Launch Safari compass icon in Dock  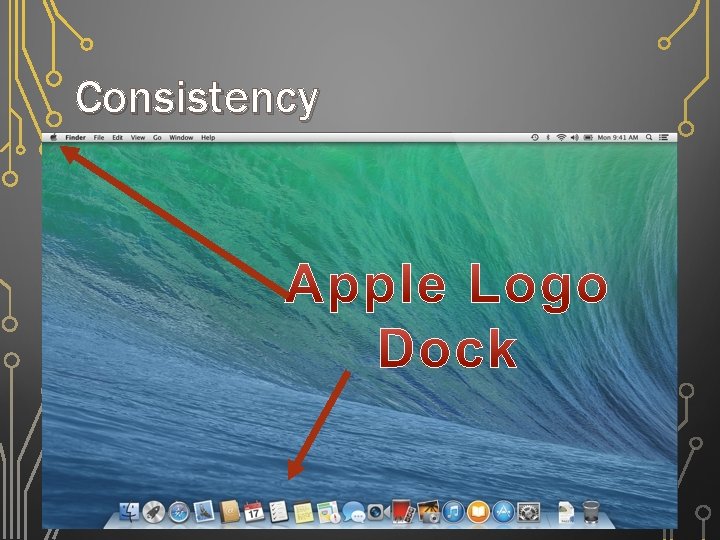179,512
